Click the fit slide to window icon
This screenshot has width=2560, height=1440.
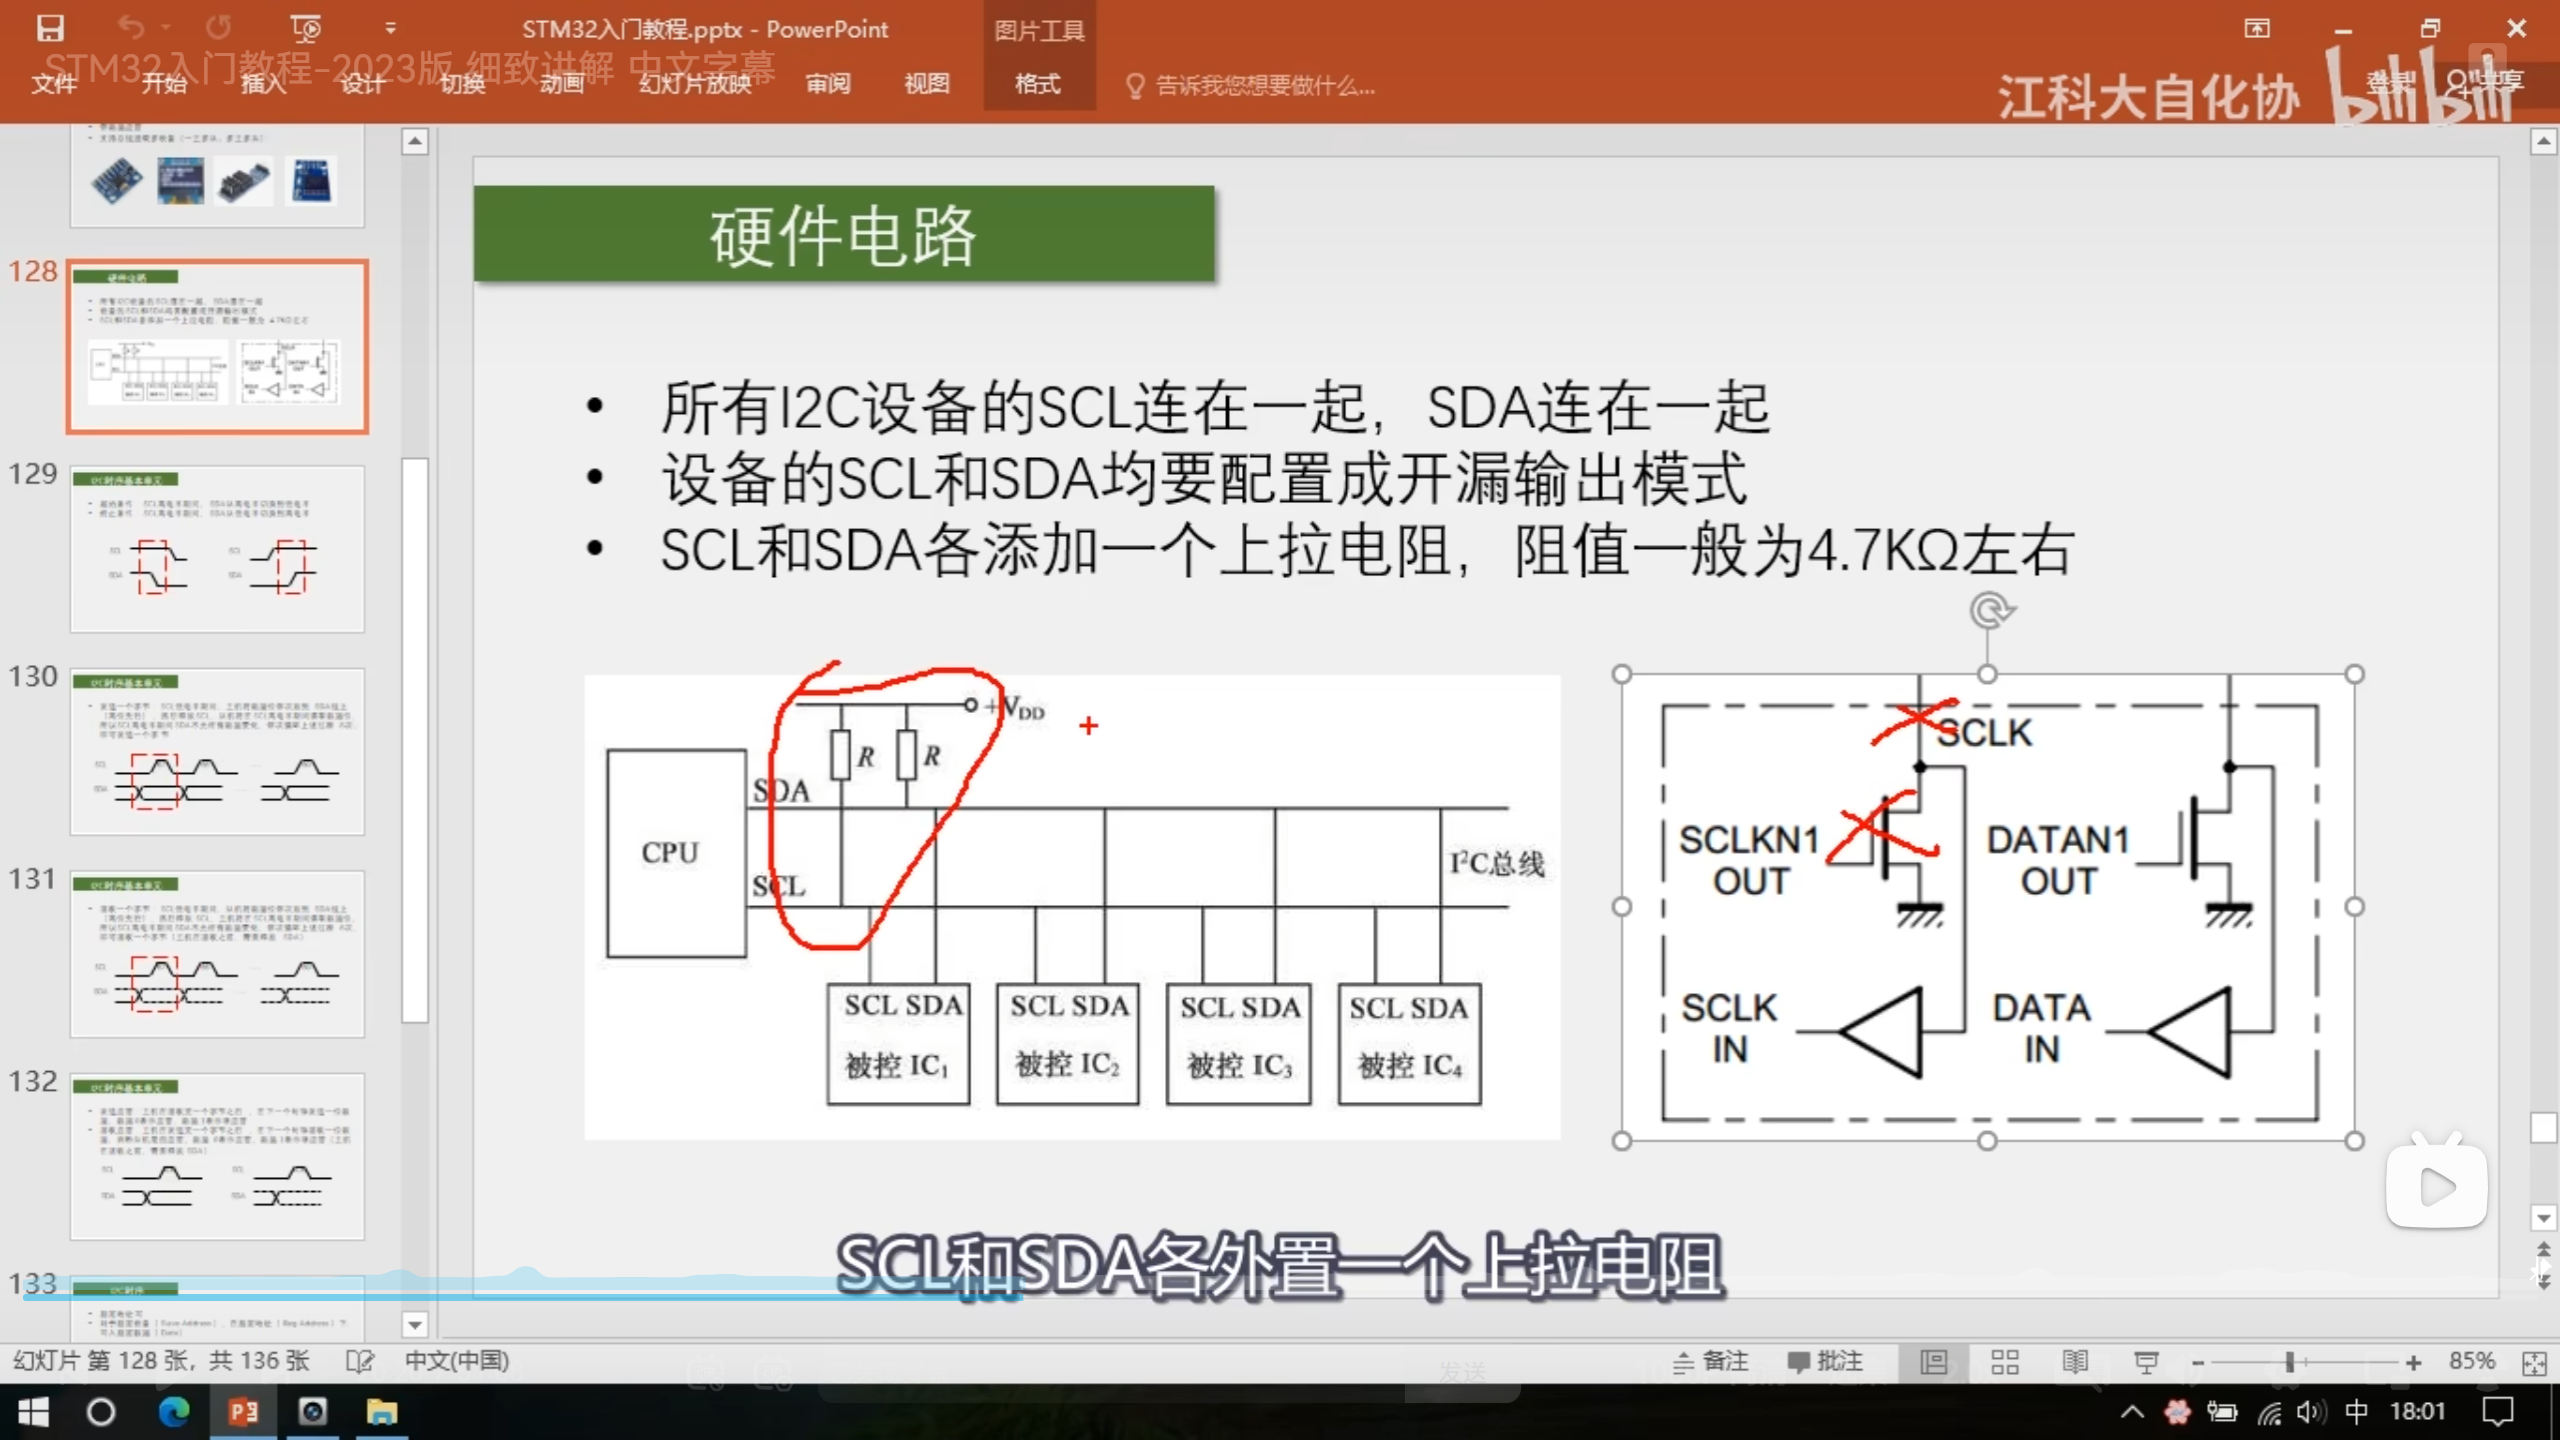point(2534,1363)
